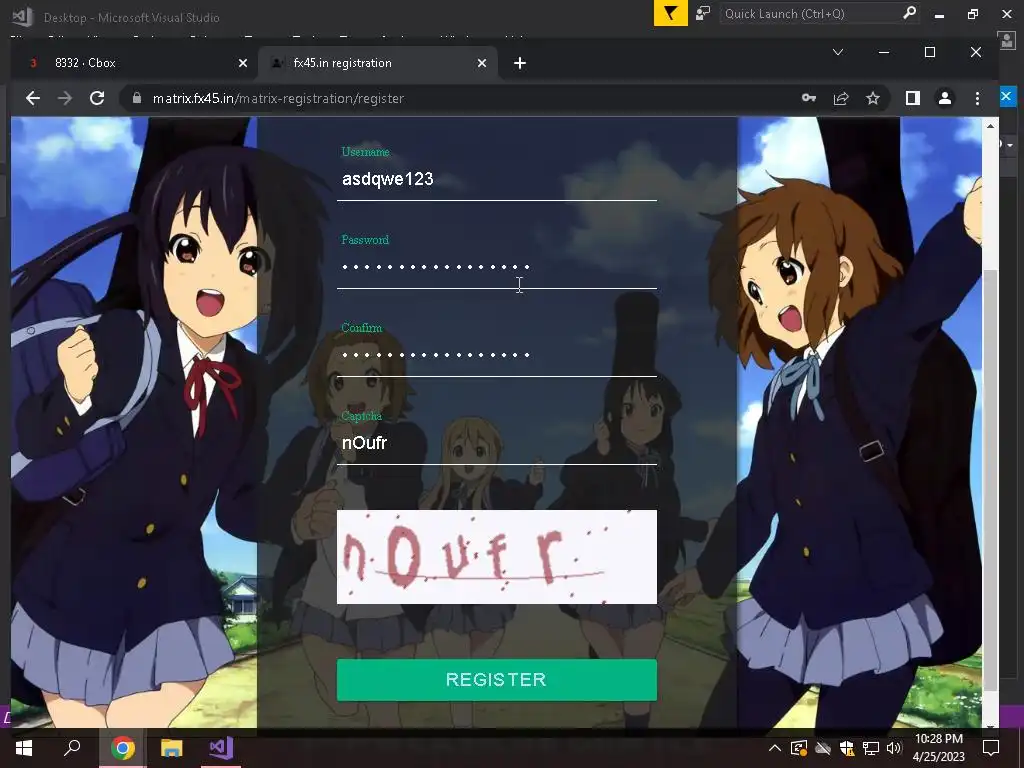Go back with the browser back arrow
Viewport: 1024px width, 768px height.
tap(33, 99)
